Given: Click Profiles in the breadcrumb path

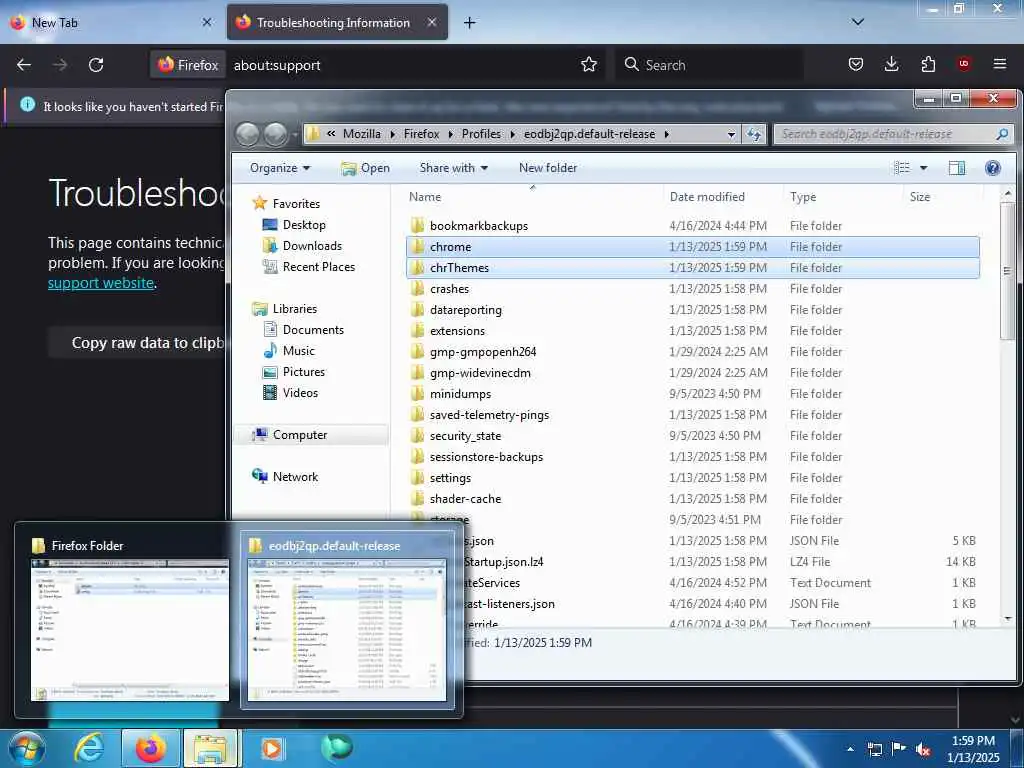Looking at the screenshot, I should click(x=481, y=134).
